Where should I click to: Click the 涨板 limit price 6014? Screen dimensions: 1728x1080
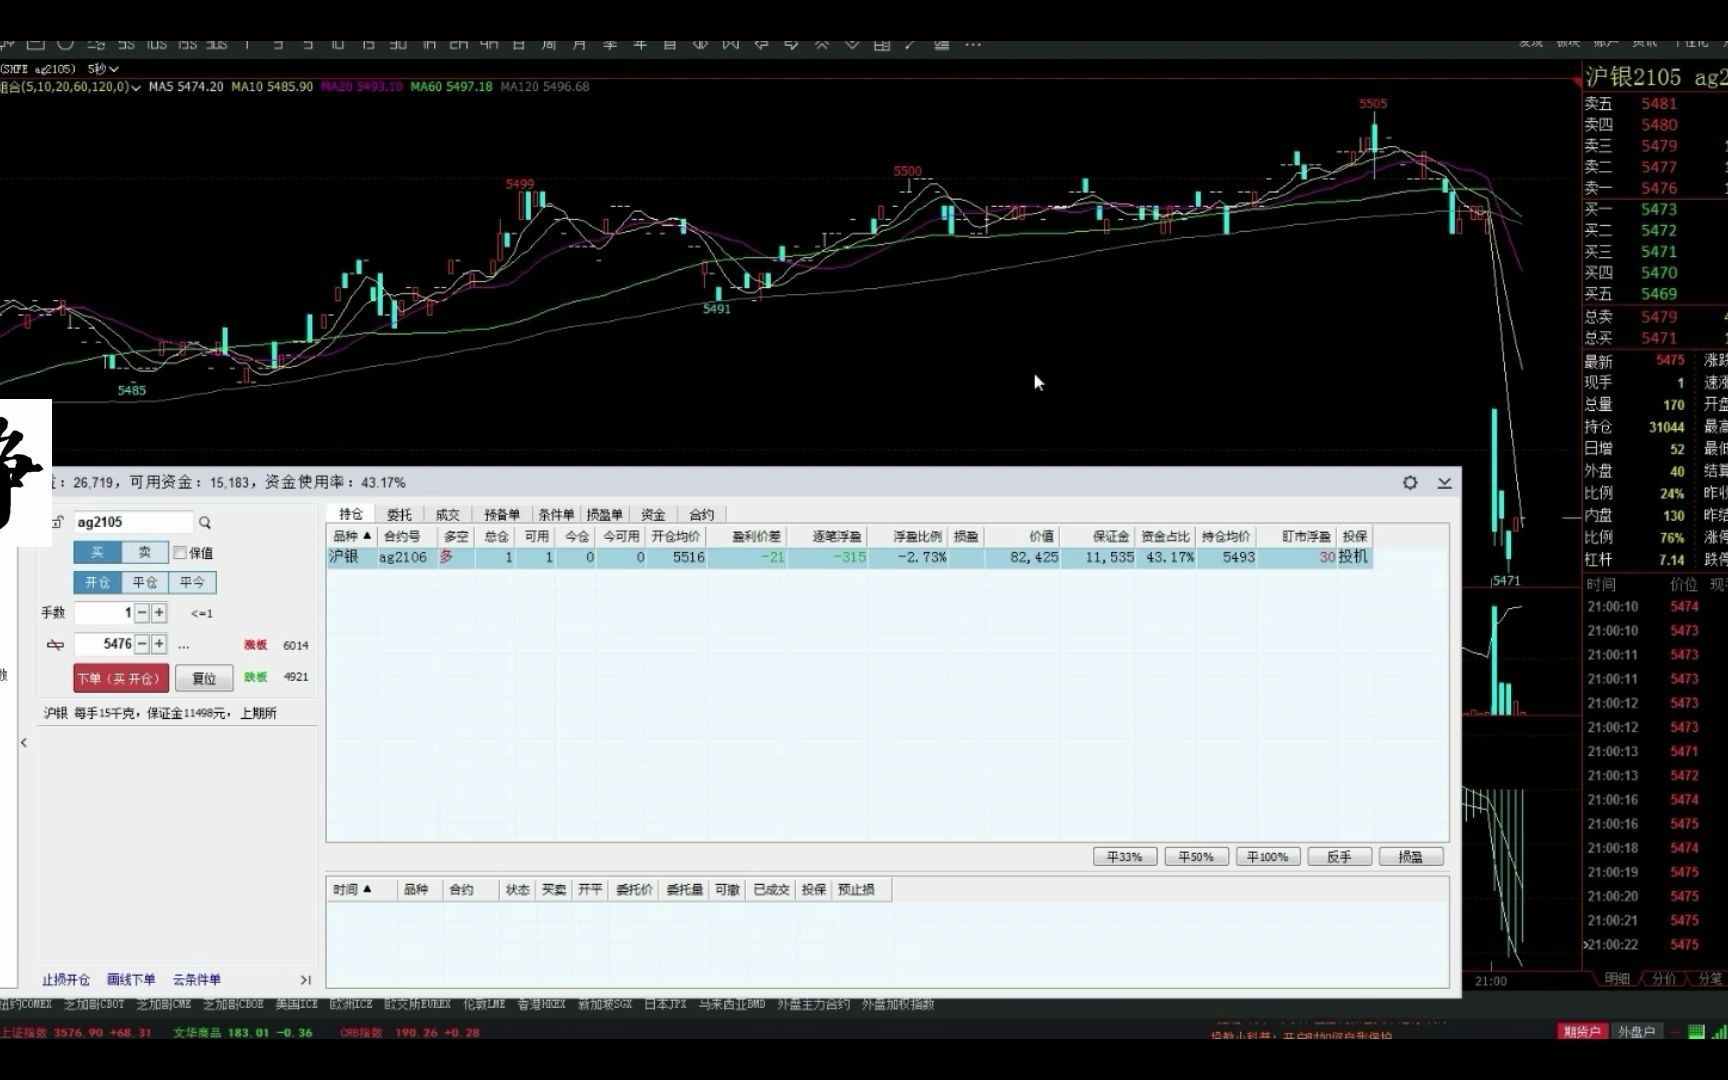(296, 646)
